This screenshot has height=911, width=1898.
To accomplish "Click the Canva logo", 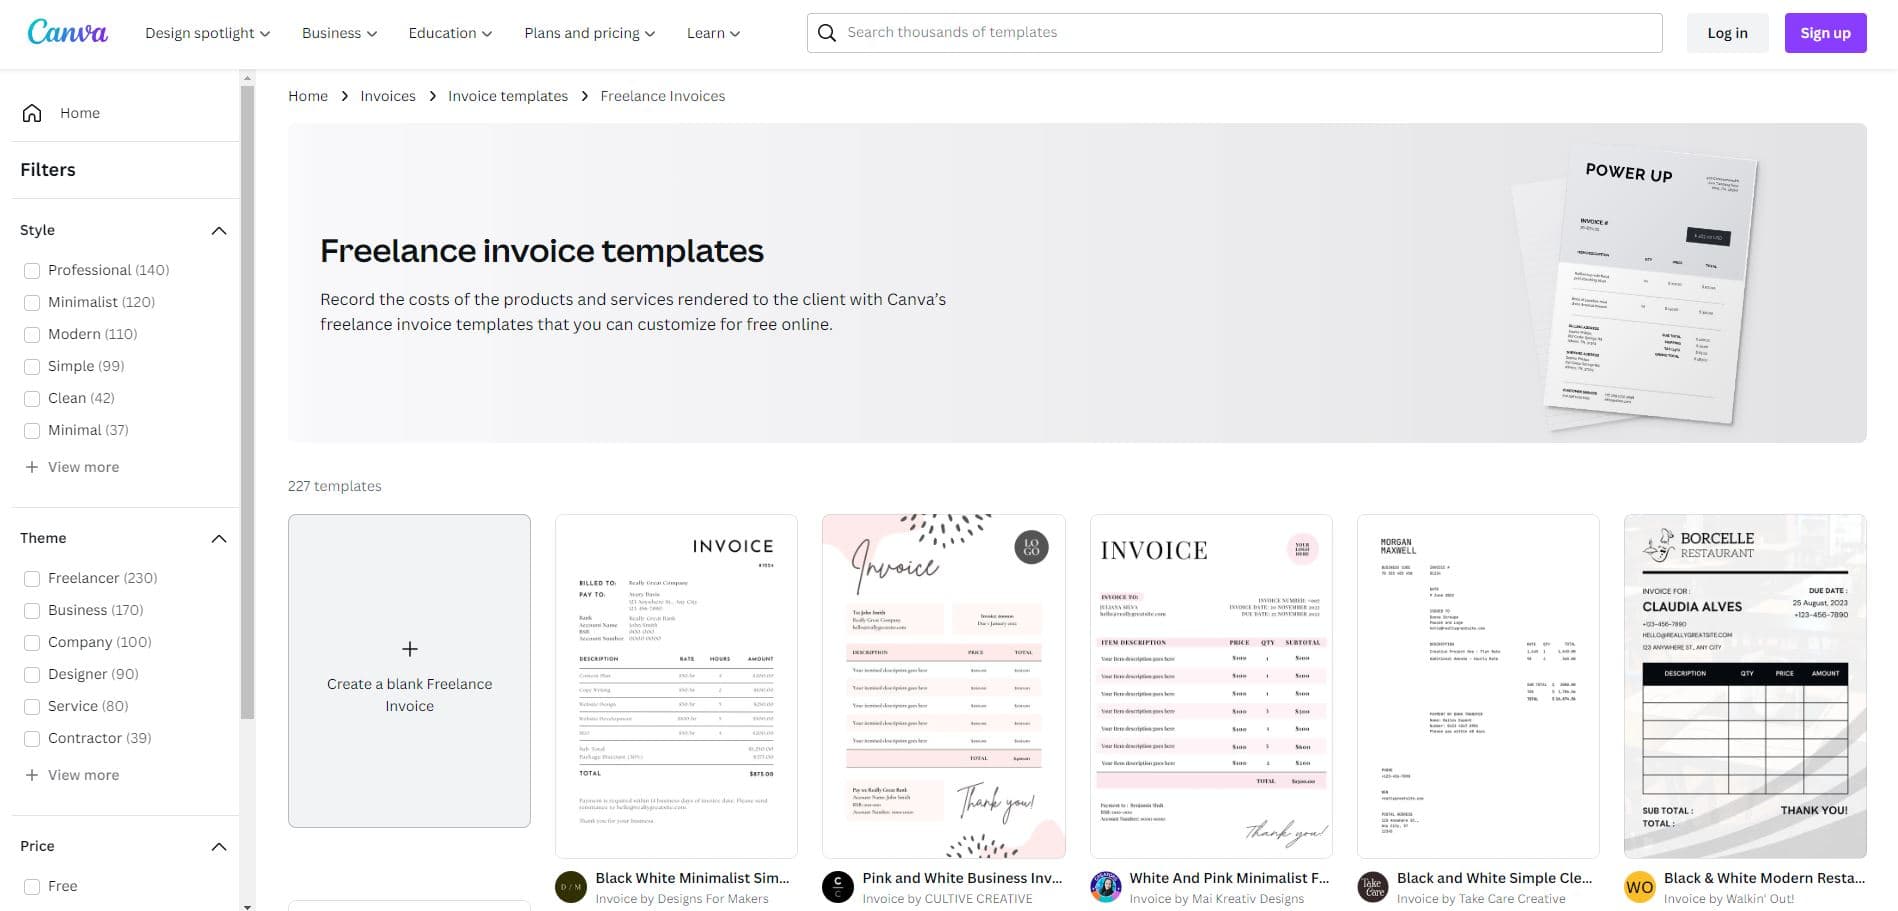I will click(x=67, y=33).
